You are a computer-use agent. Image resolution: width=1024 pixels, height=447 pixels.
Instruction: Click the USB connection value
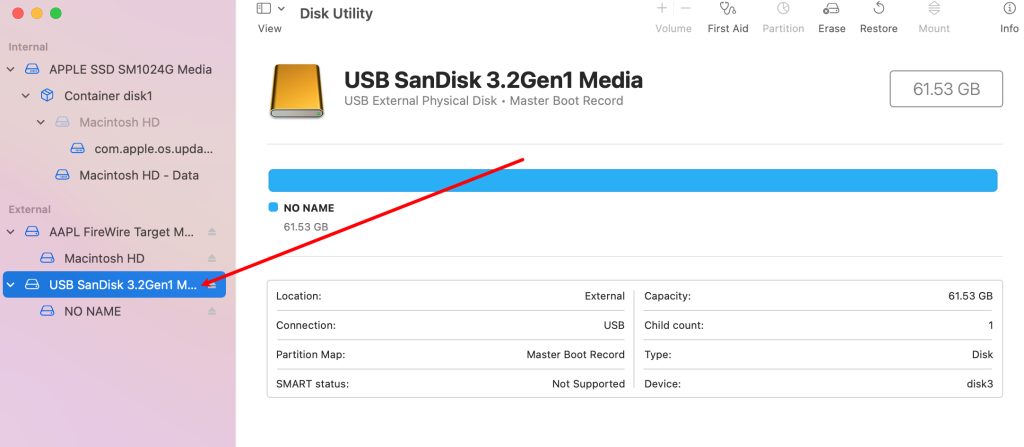coord(614,325)
